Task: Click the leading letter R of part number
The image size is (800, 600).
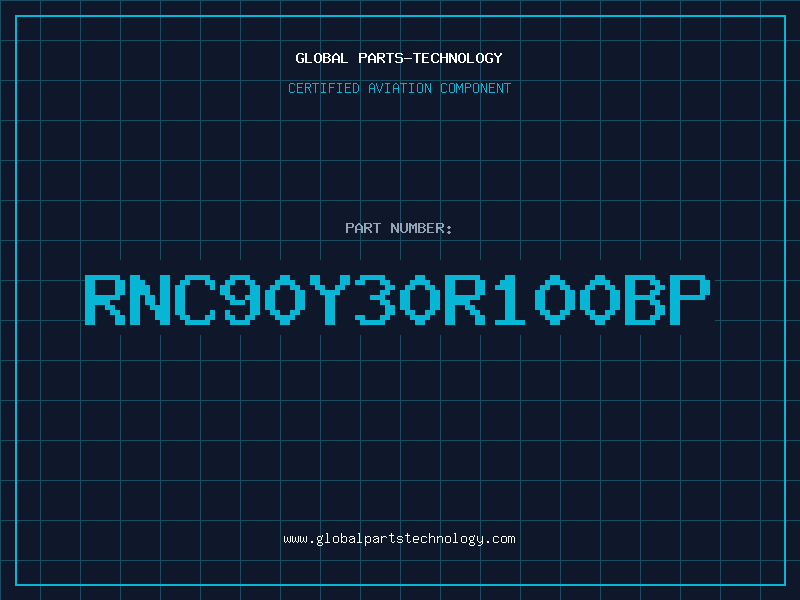Action: click(x=105, y=300)
